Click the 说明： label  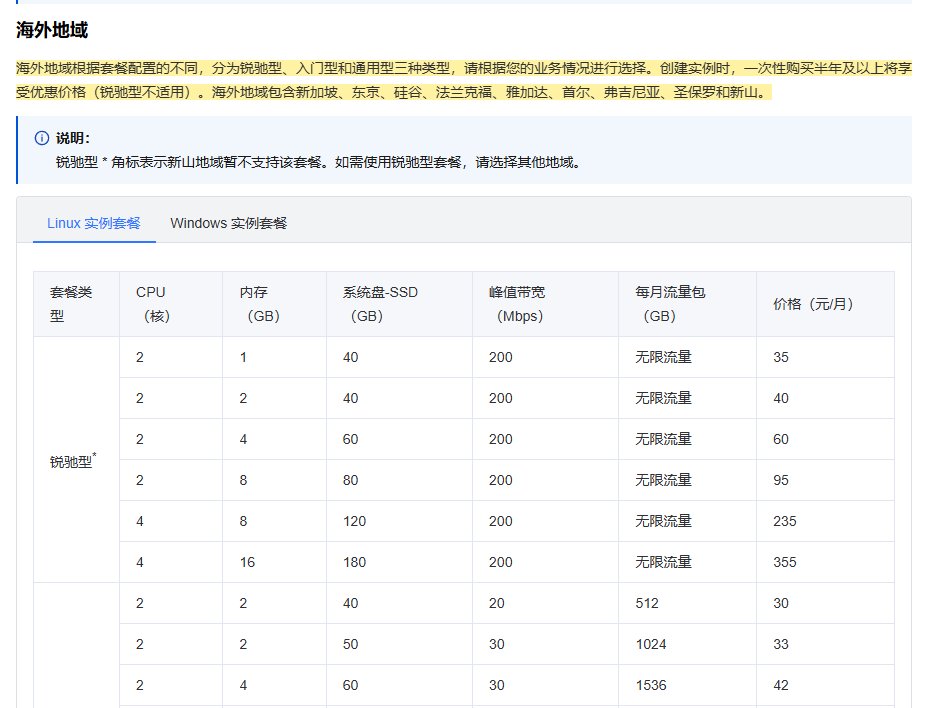pos(73,139)
